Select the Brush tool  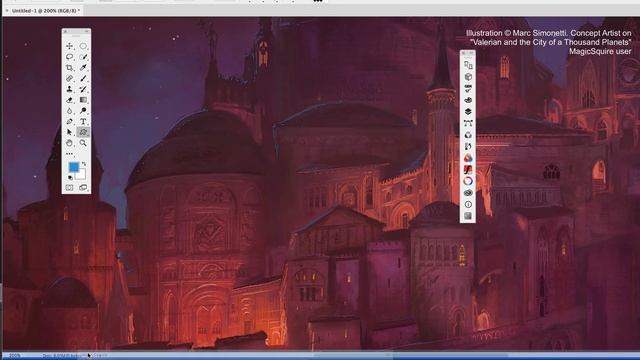[x=83, y=78]
